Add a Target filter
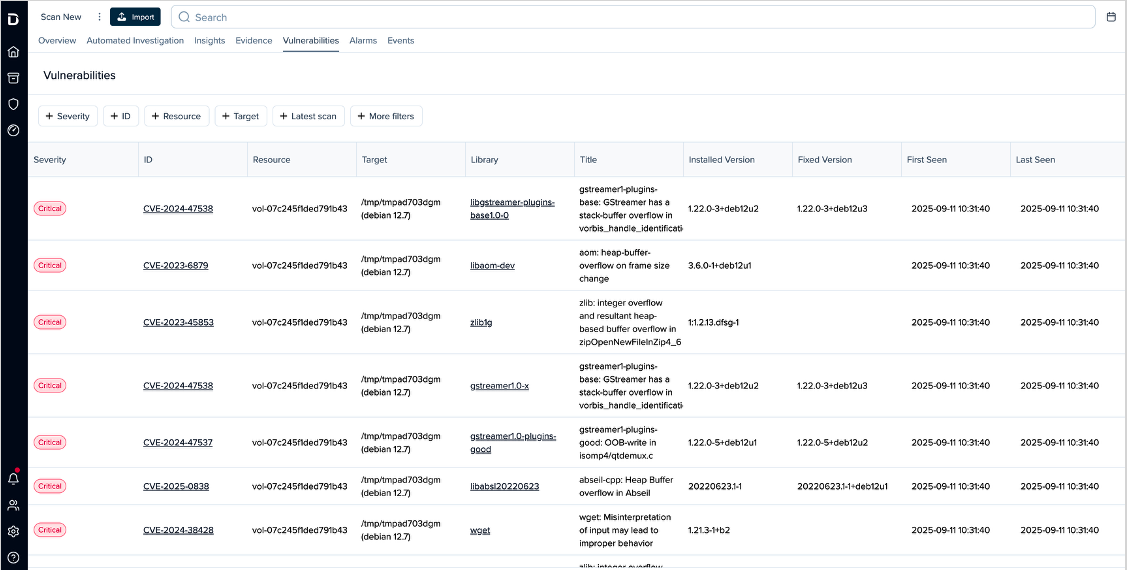The height and width of the screenshot is (570, 1127). point(241,116)
